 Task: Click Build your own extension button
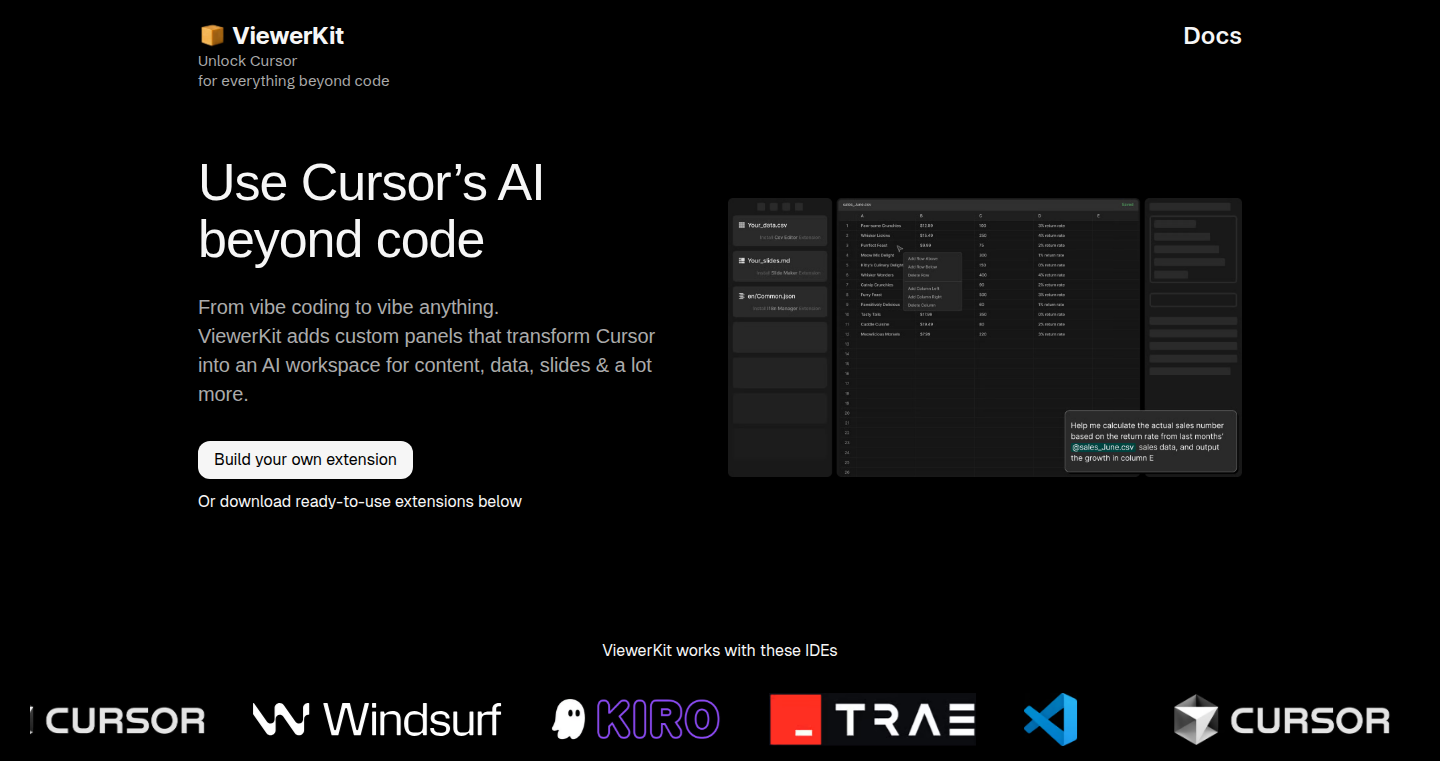(x=305, y=460)
